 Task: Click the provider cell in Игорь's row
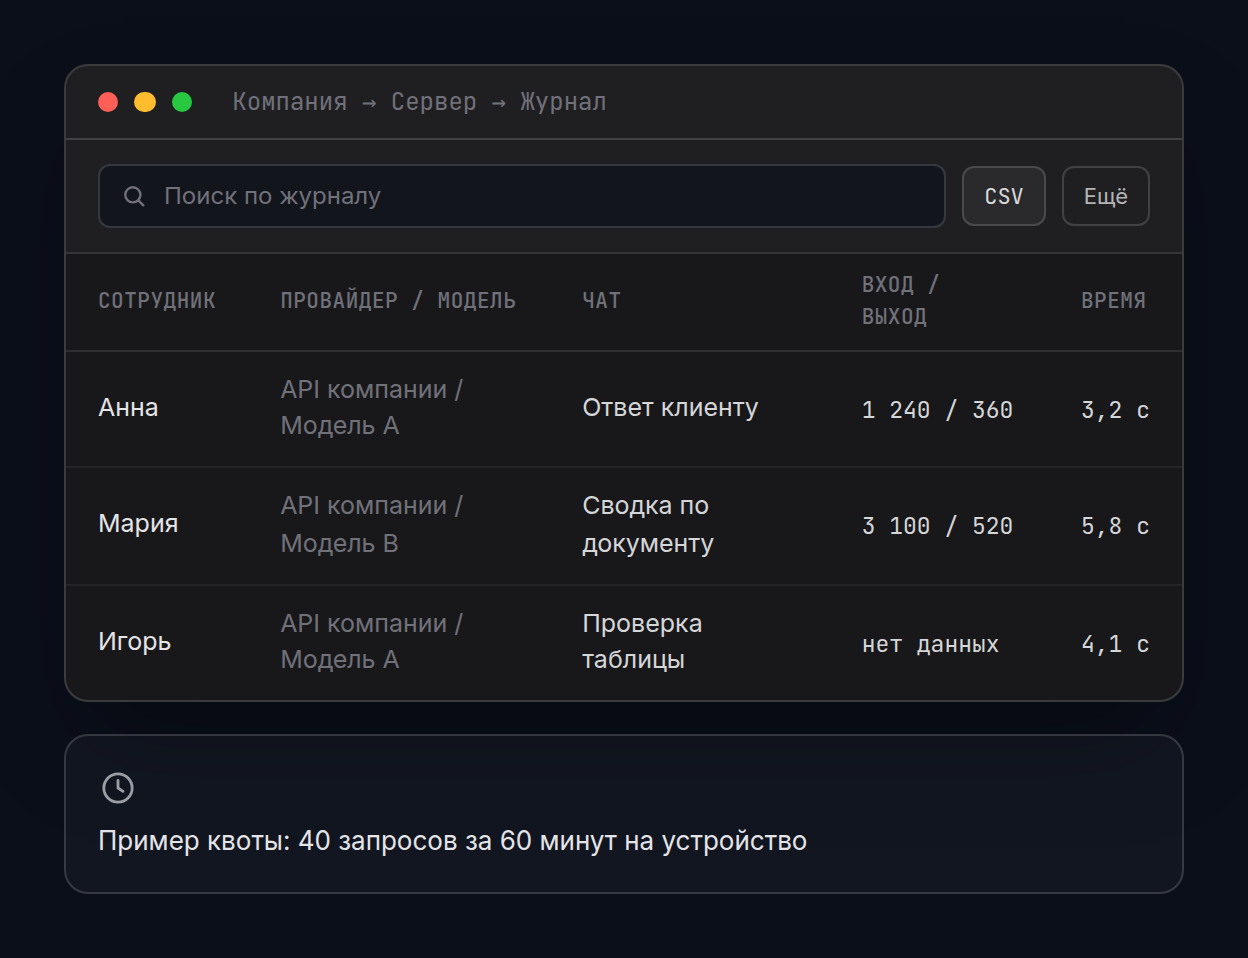[x=372, y=642]
